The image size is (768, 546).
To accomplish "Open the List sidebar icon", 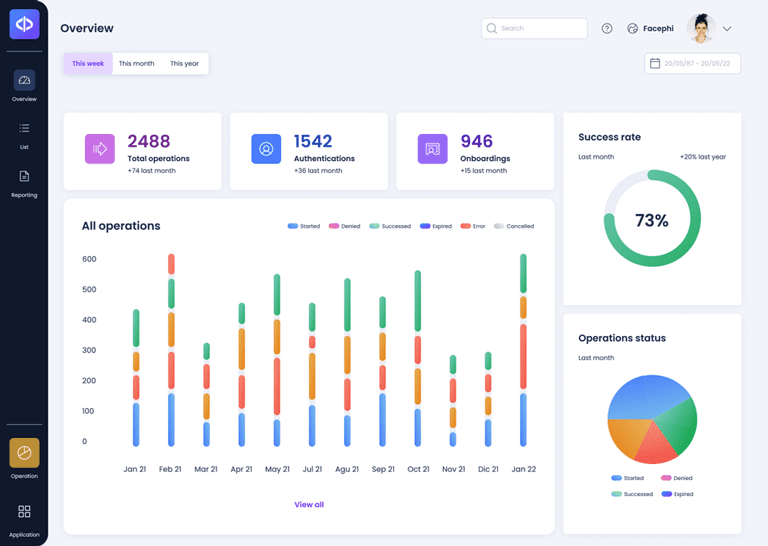I will pos(24,128).
